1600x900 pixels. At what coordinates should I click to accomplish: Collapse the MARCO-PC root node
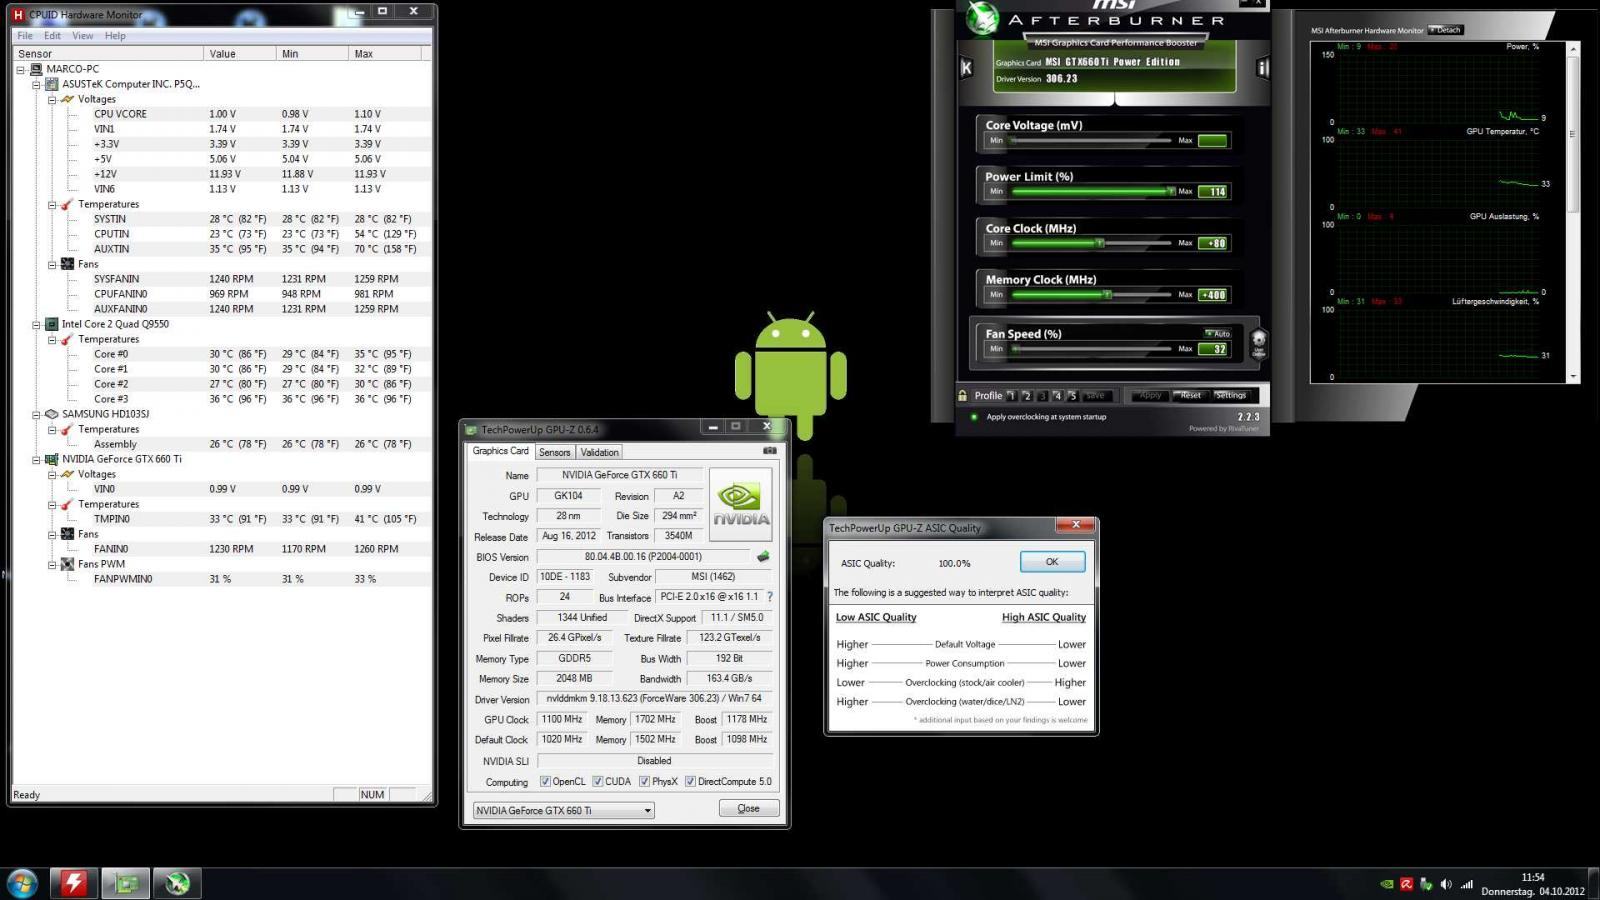pos(21,70)
